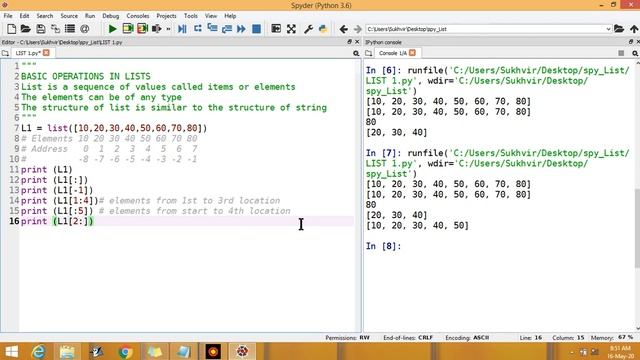Change to the parent directory
This screenshot has width=640, height=360.
pos(634,29)
